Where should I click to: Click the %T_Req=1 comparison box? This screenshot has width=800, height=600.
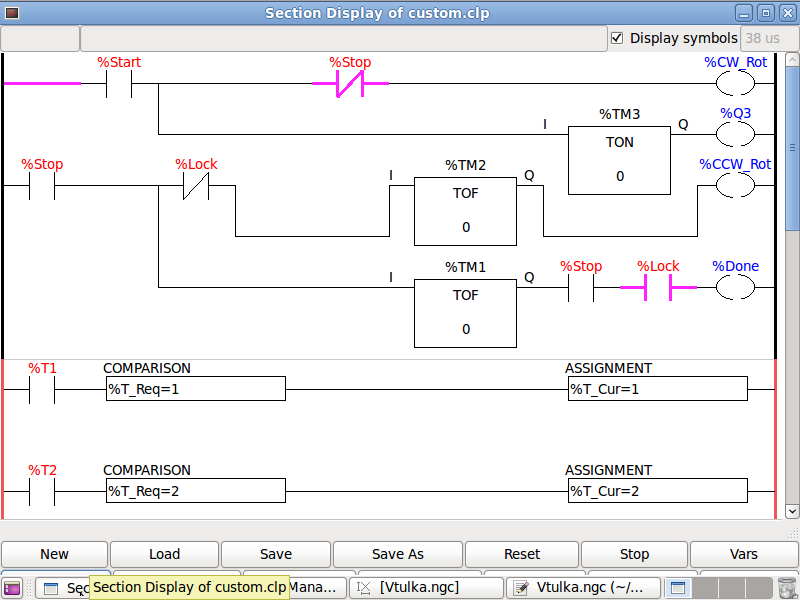(x=196, y=389)
